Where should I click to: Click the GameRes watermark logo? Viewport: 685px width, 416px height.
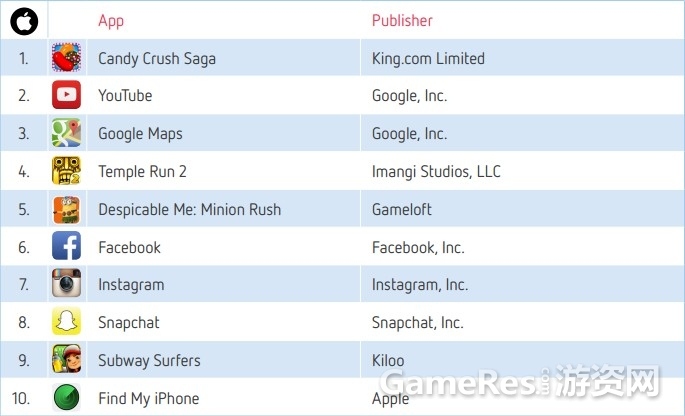coord(520,382)
